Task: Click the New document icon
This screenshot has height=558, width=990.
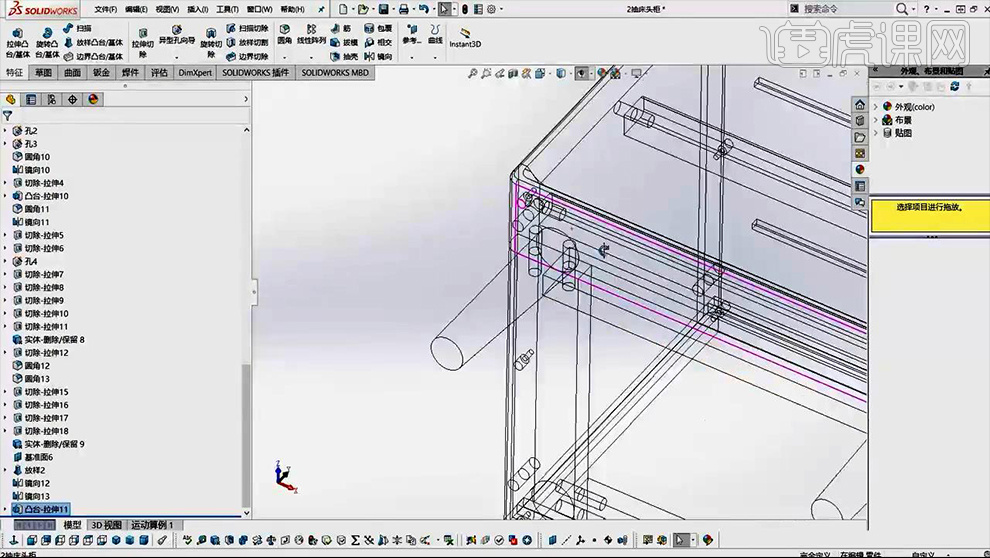Action: 343,9
